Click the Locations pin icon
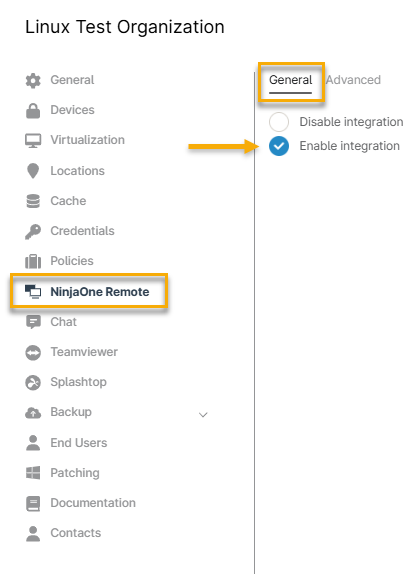The width and height of the screenshot is (419, 574). click(33, 171)
